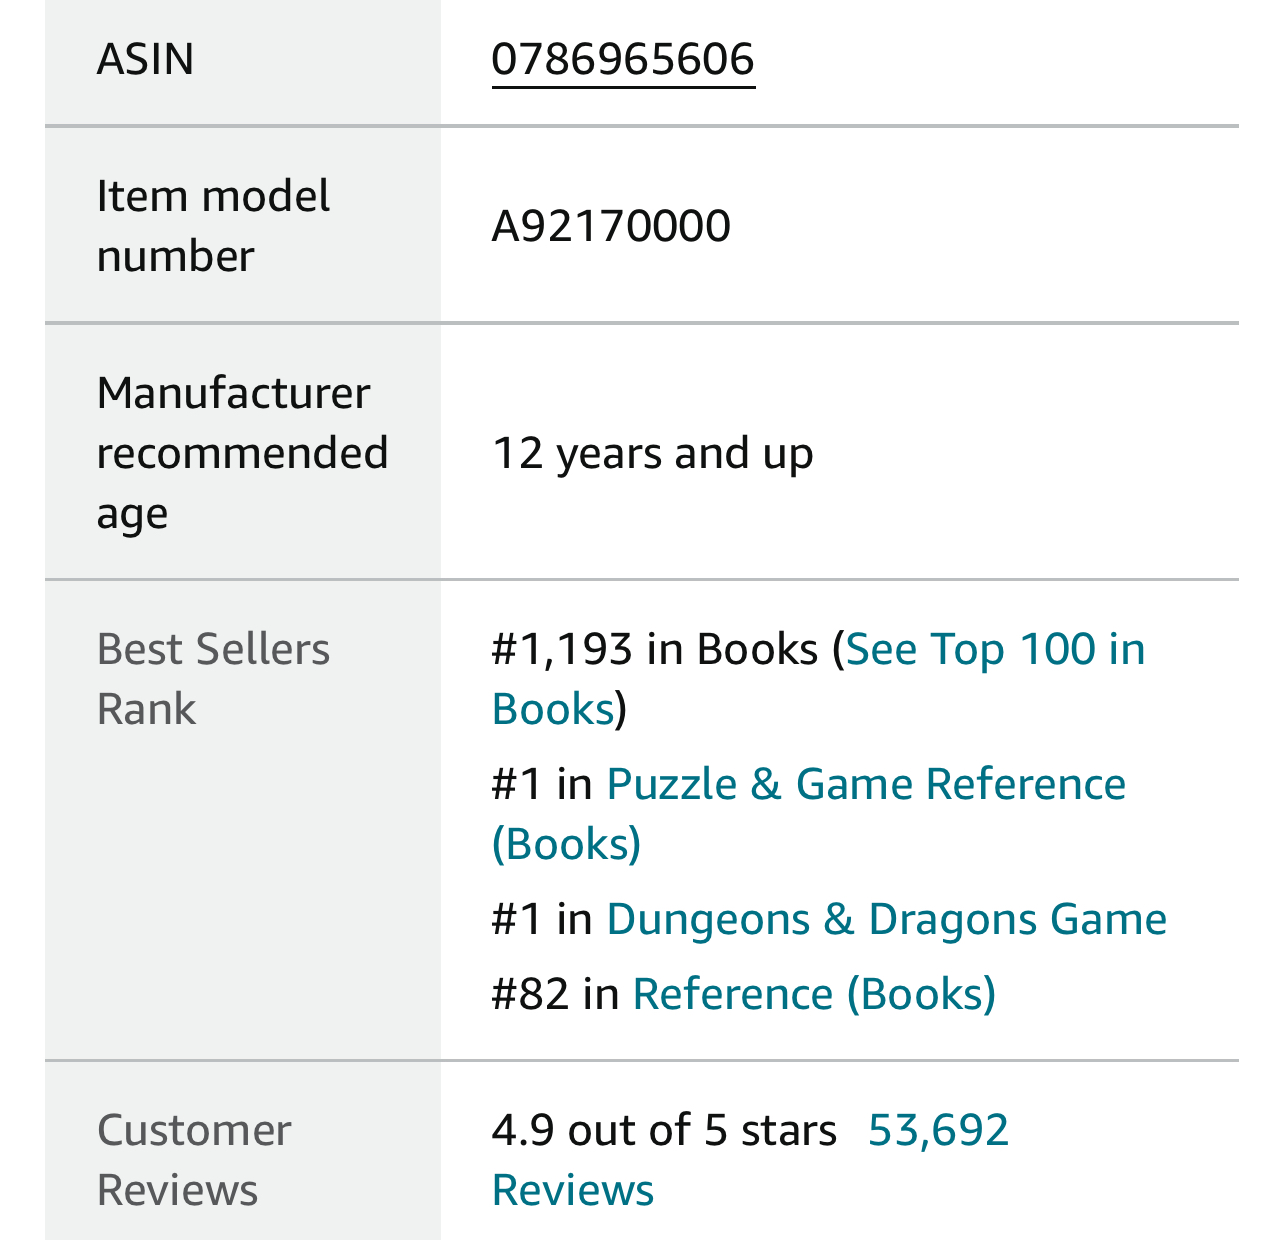Click the "See Top 100 in" link text

995,649
